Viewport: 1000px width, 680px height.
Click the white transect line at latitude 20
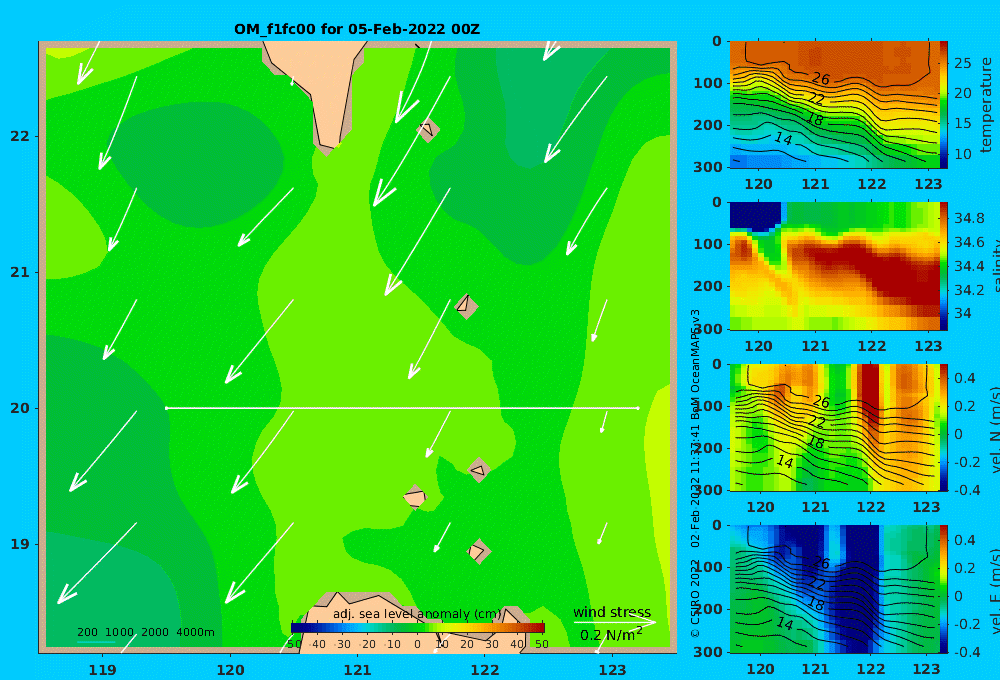tap(402, 408)
